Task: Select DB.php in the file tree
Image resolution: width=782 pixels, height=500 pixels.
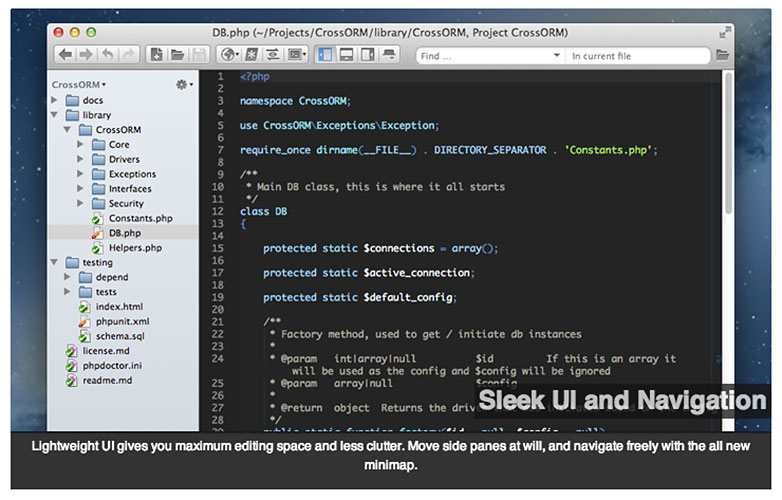Action: pyautogui.click(x=125, y=233)
